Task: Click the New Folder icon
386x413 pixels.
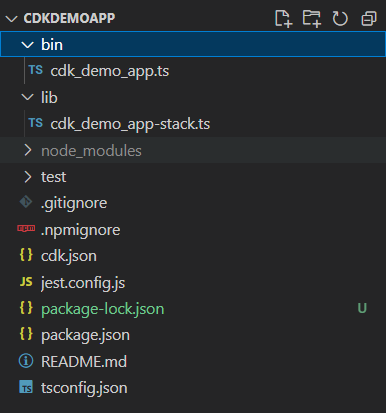Action: (312, 18)
